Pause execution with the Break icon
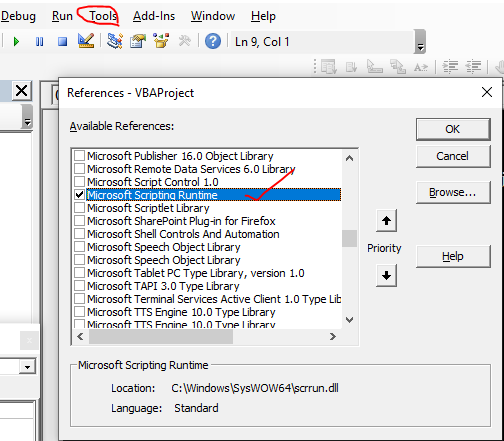 pos(39,42)
